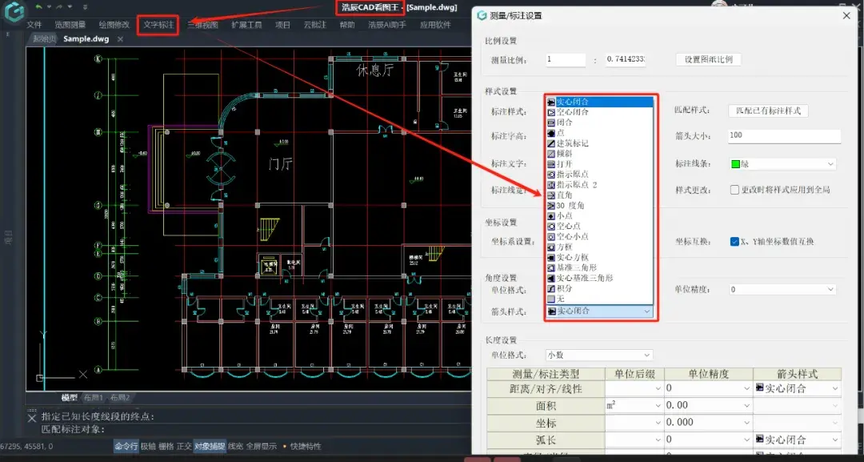Screen dimensions: 864x462
Task: Close the command line with its X icon
Action: pyautogui.click(x=32, y=418)
